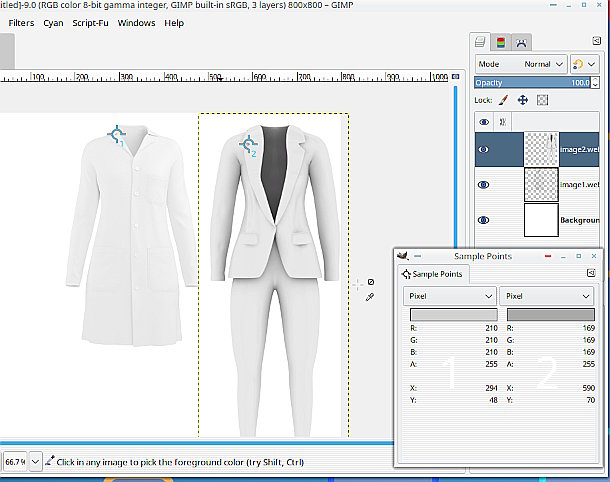This screenshot has width=610, height=482.
Task: Open the Sample Points panel menu button
Action: tap(591, 272)
